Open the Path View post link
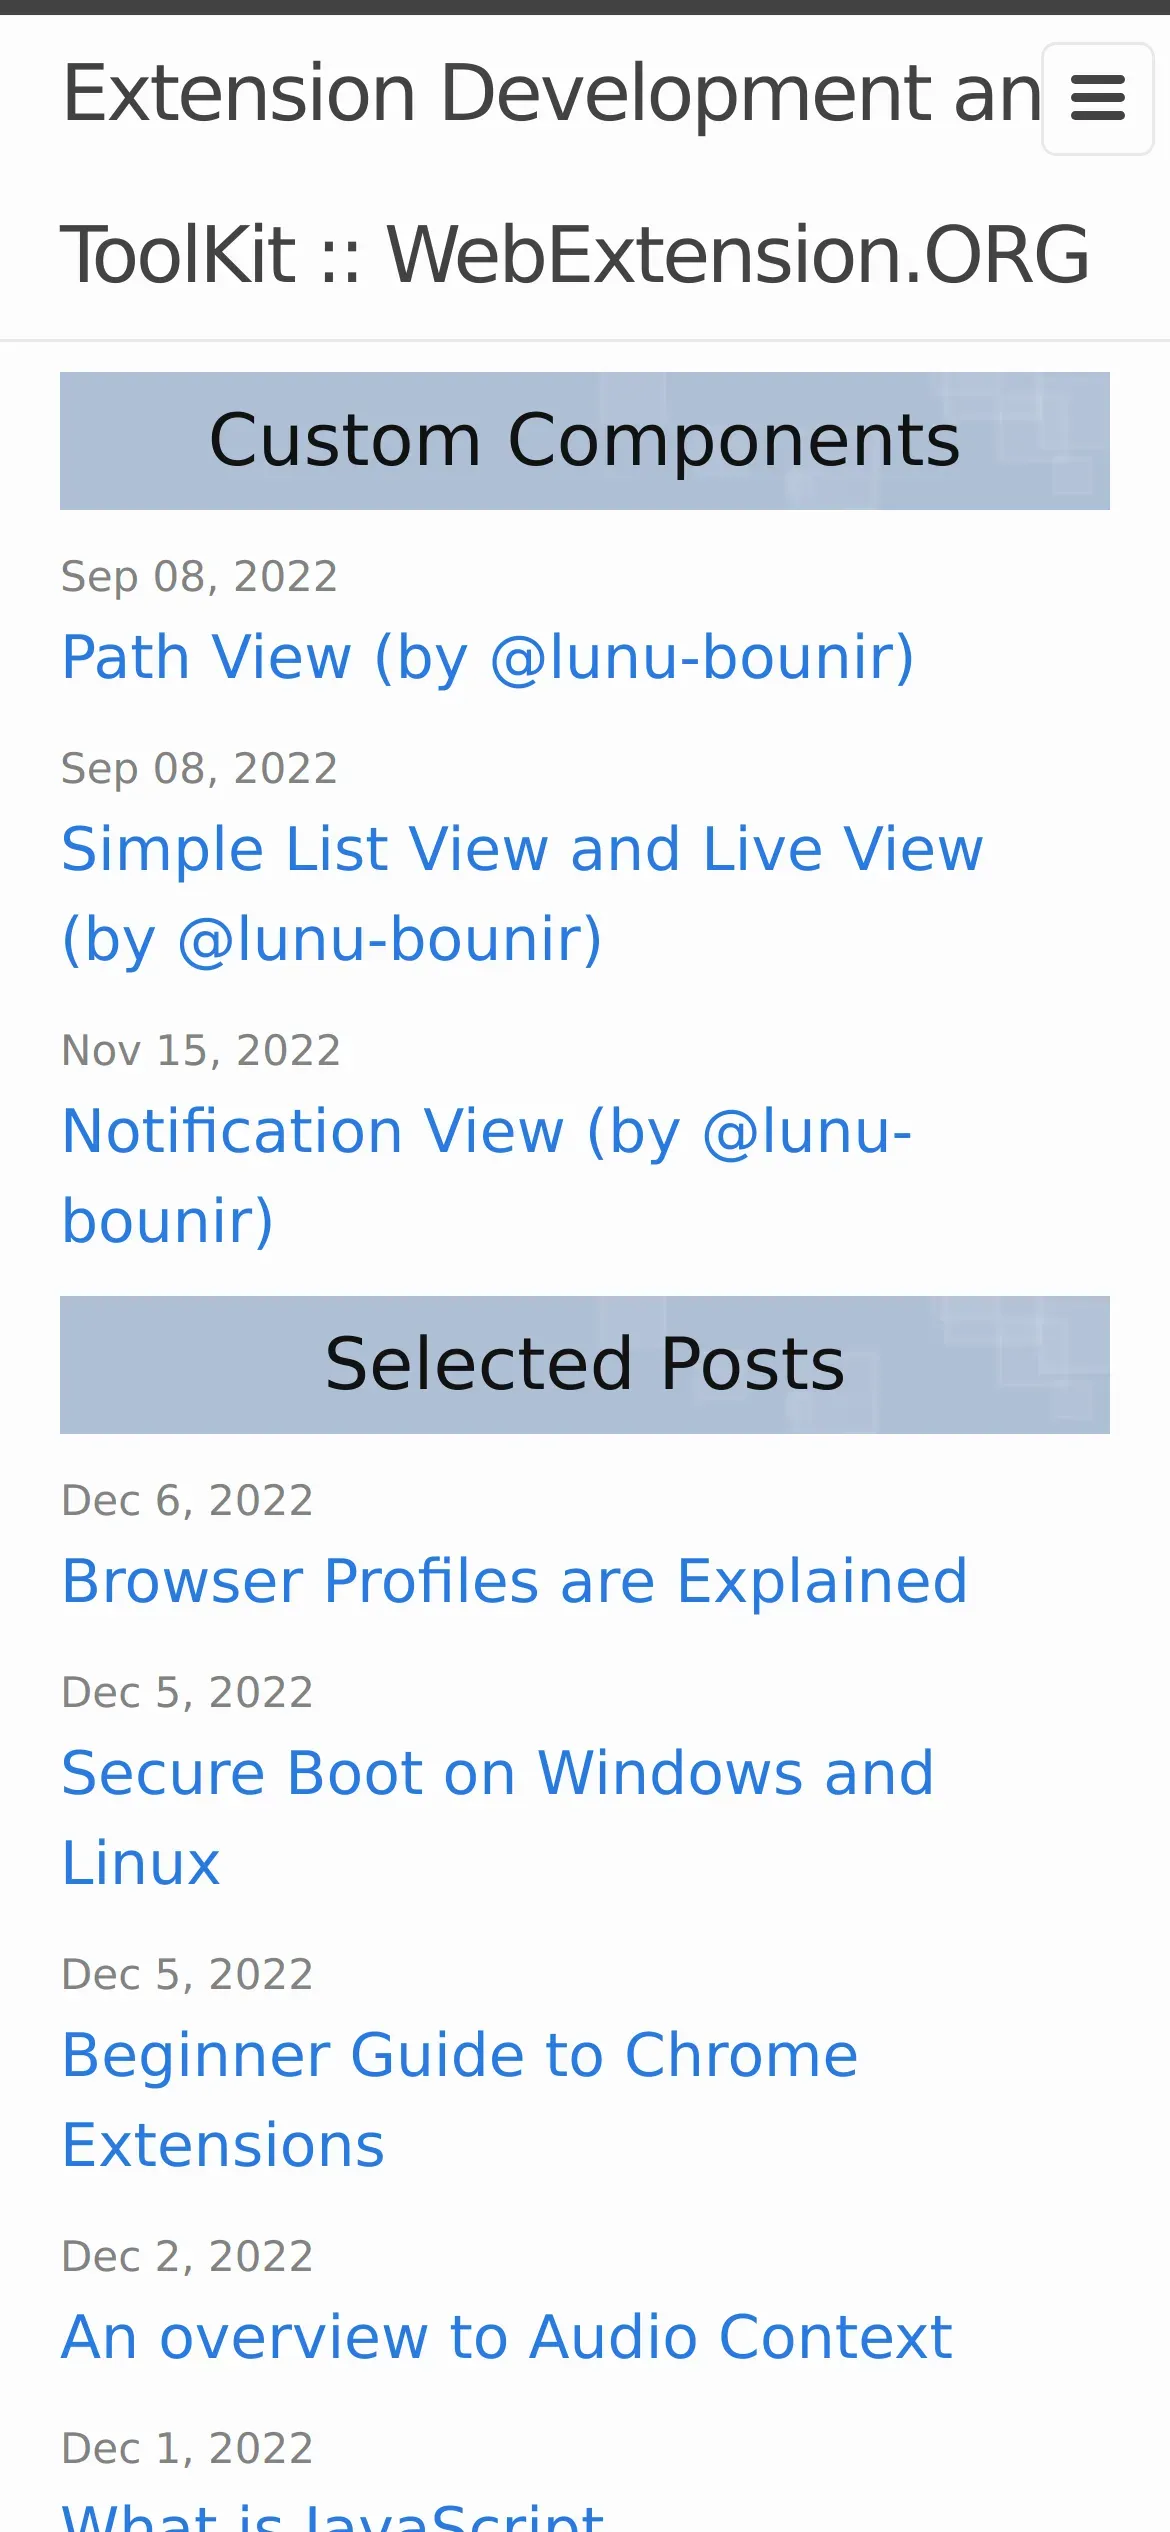1170x2532 pixels. 488,658
